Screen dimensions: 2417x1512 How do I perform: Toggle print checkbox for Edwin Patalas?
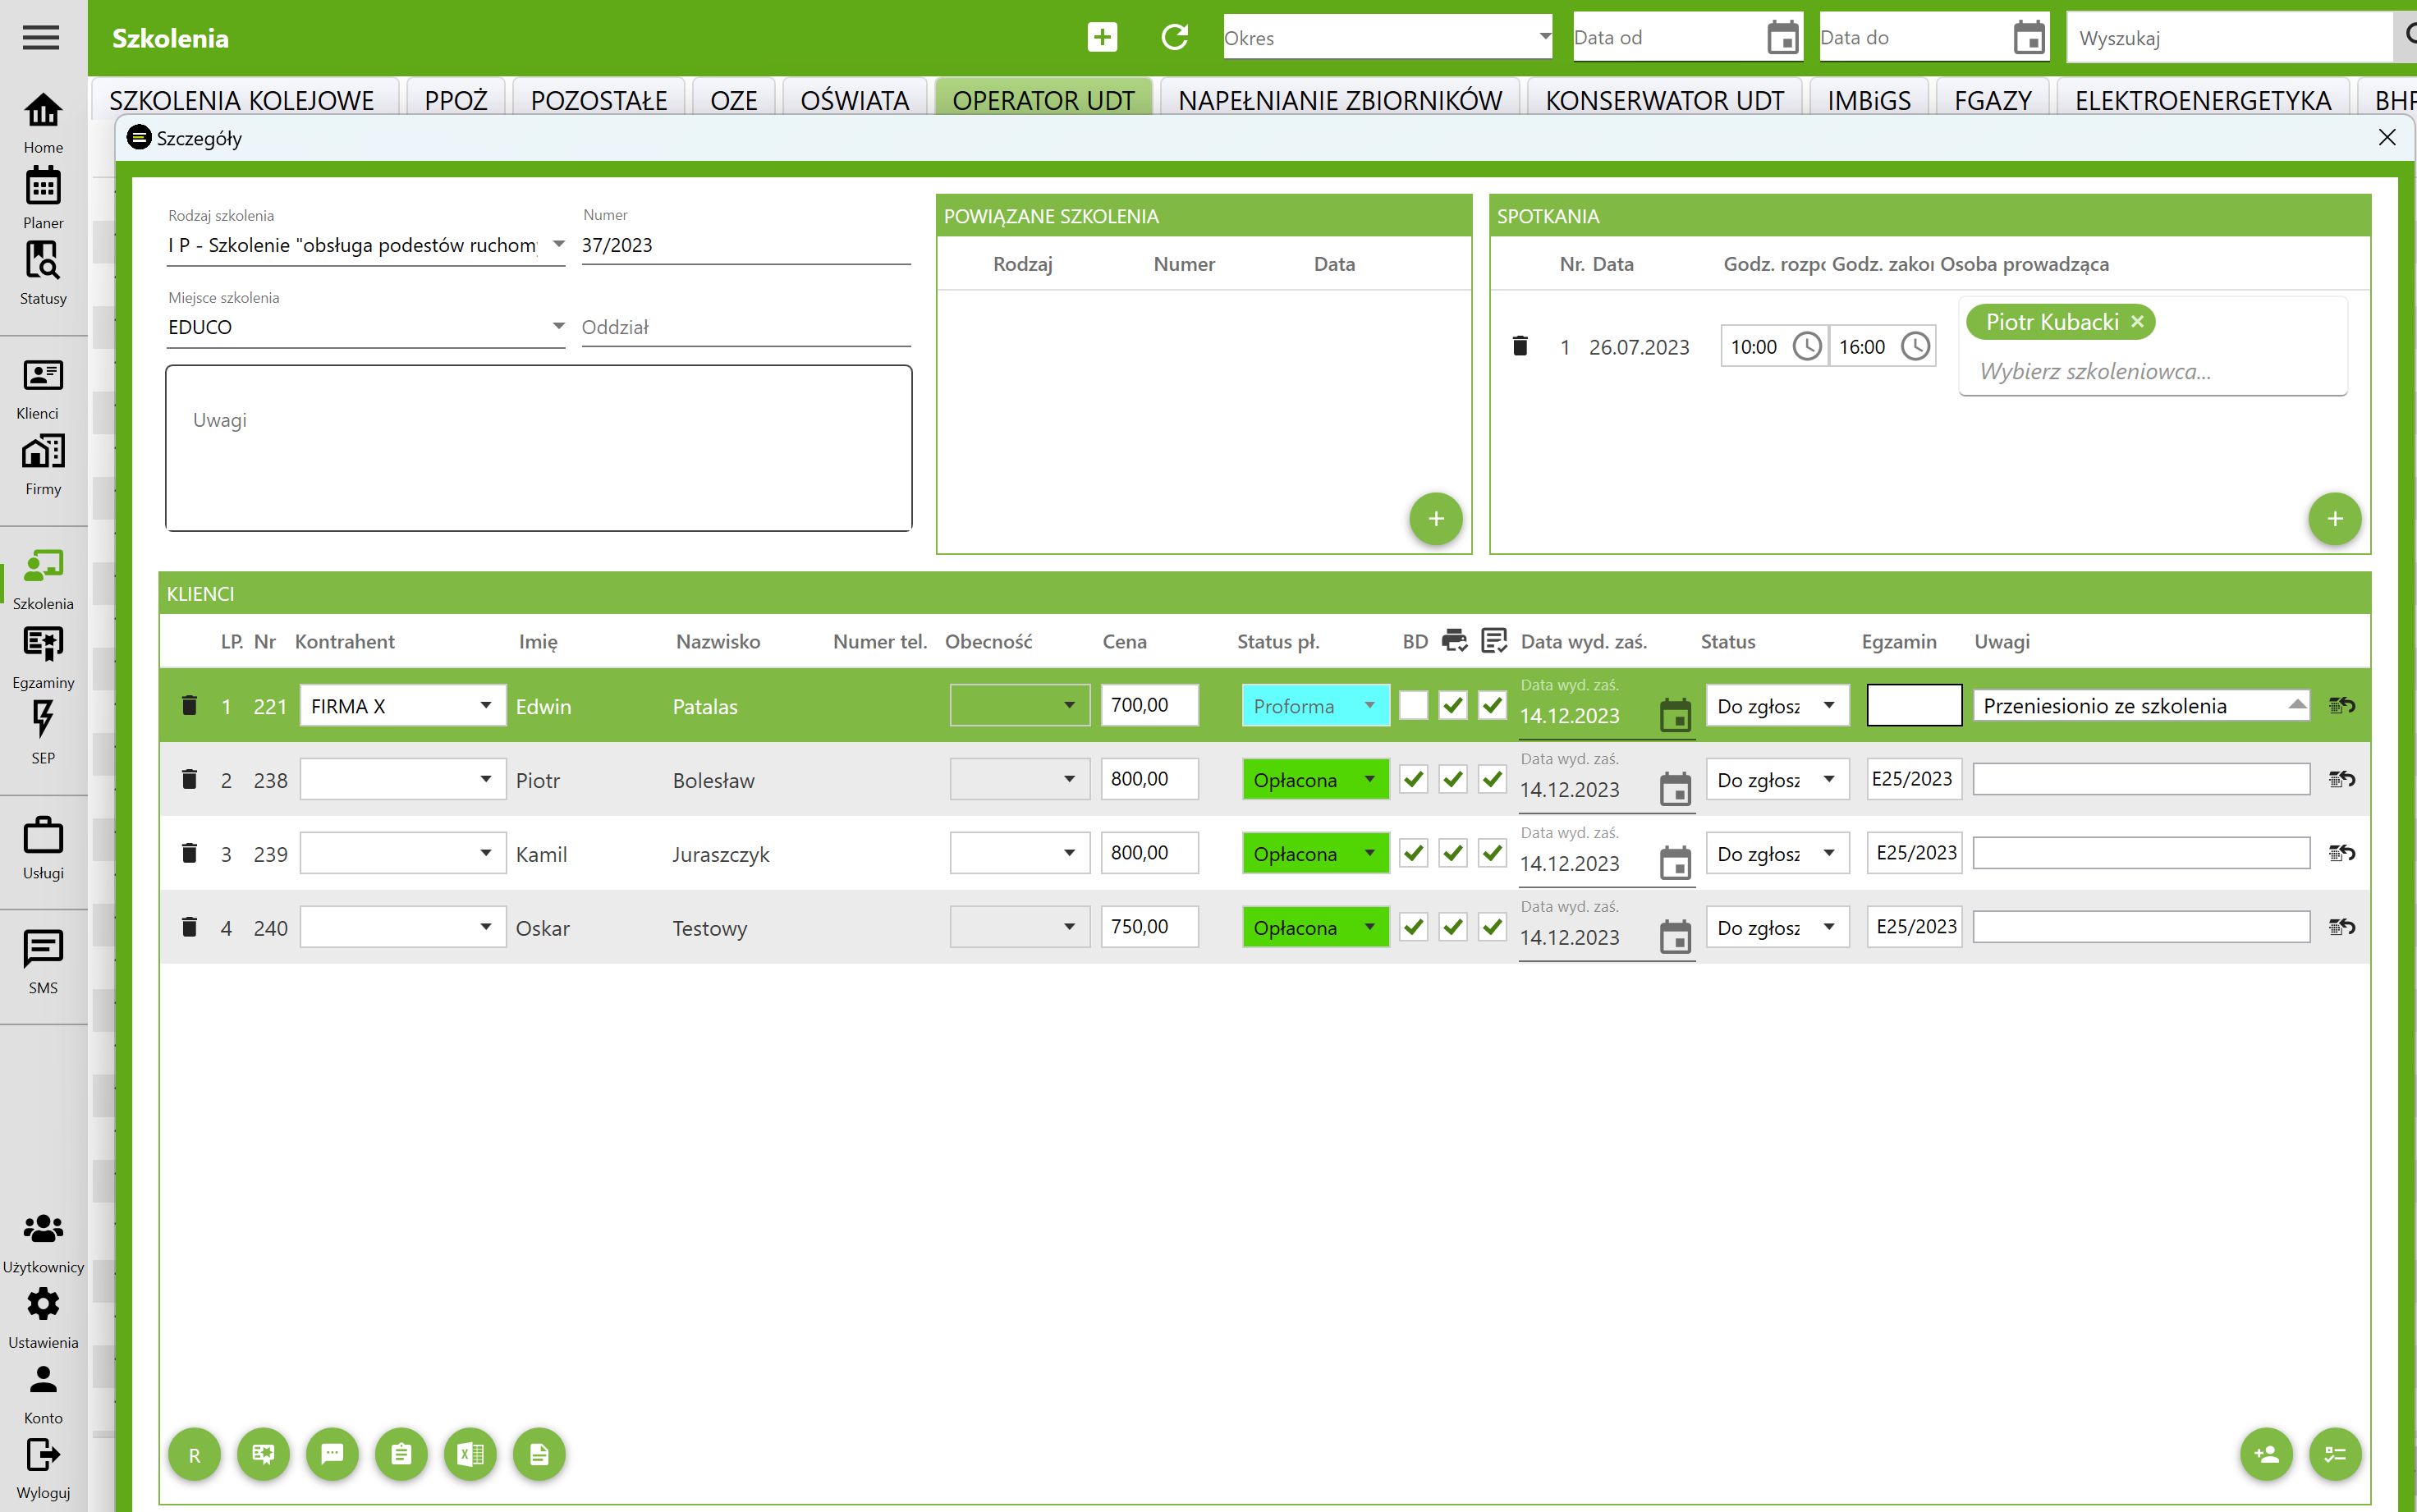tap(1453, 705)
